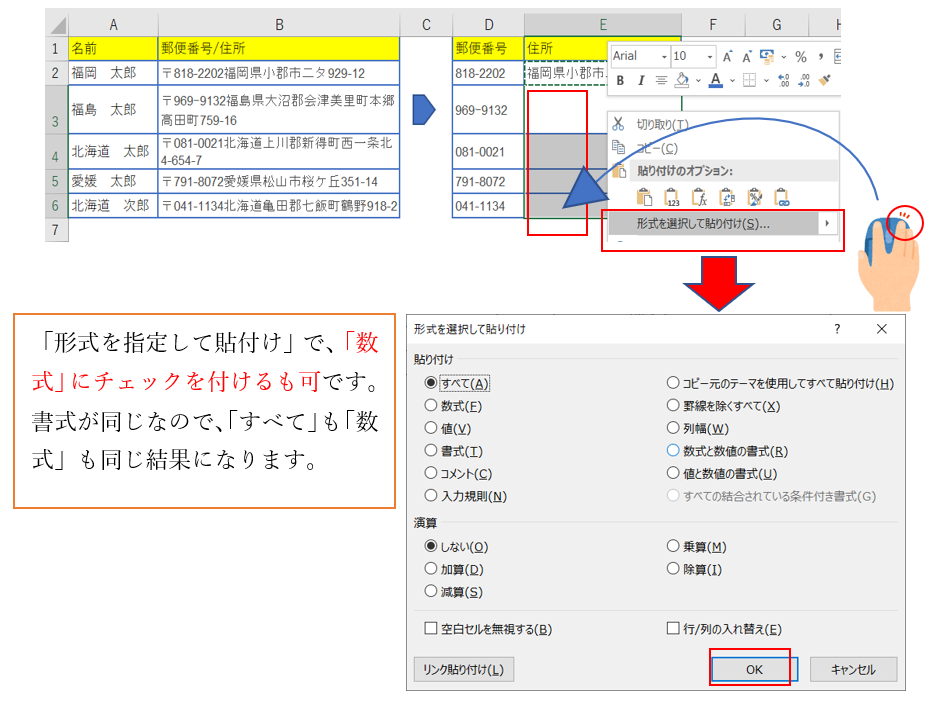Click the Bold button in mini toolbar

[x=620, y=81]
